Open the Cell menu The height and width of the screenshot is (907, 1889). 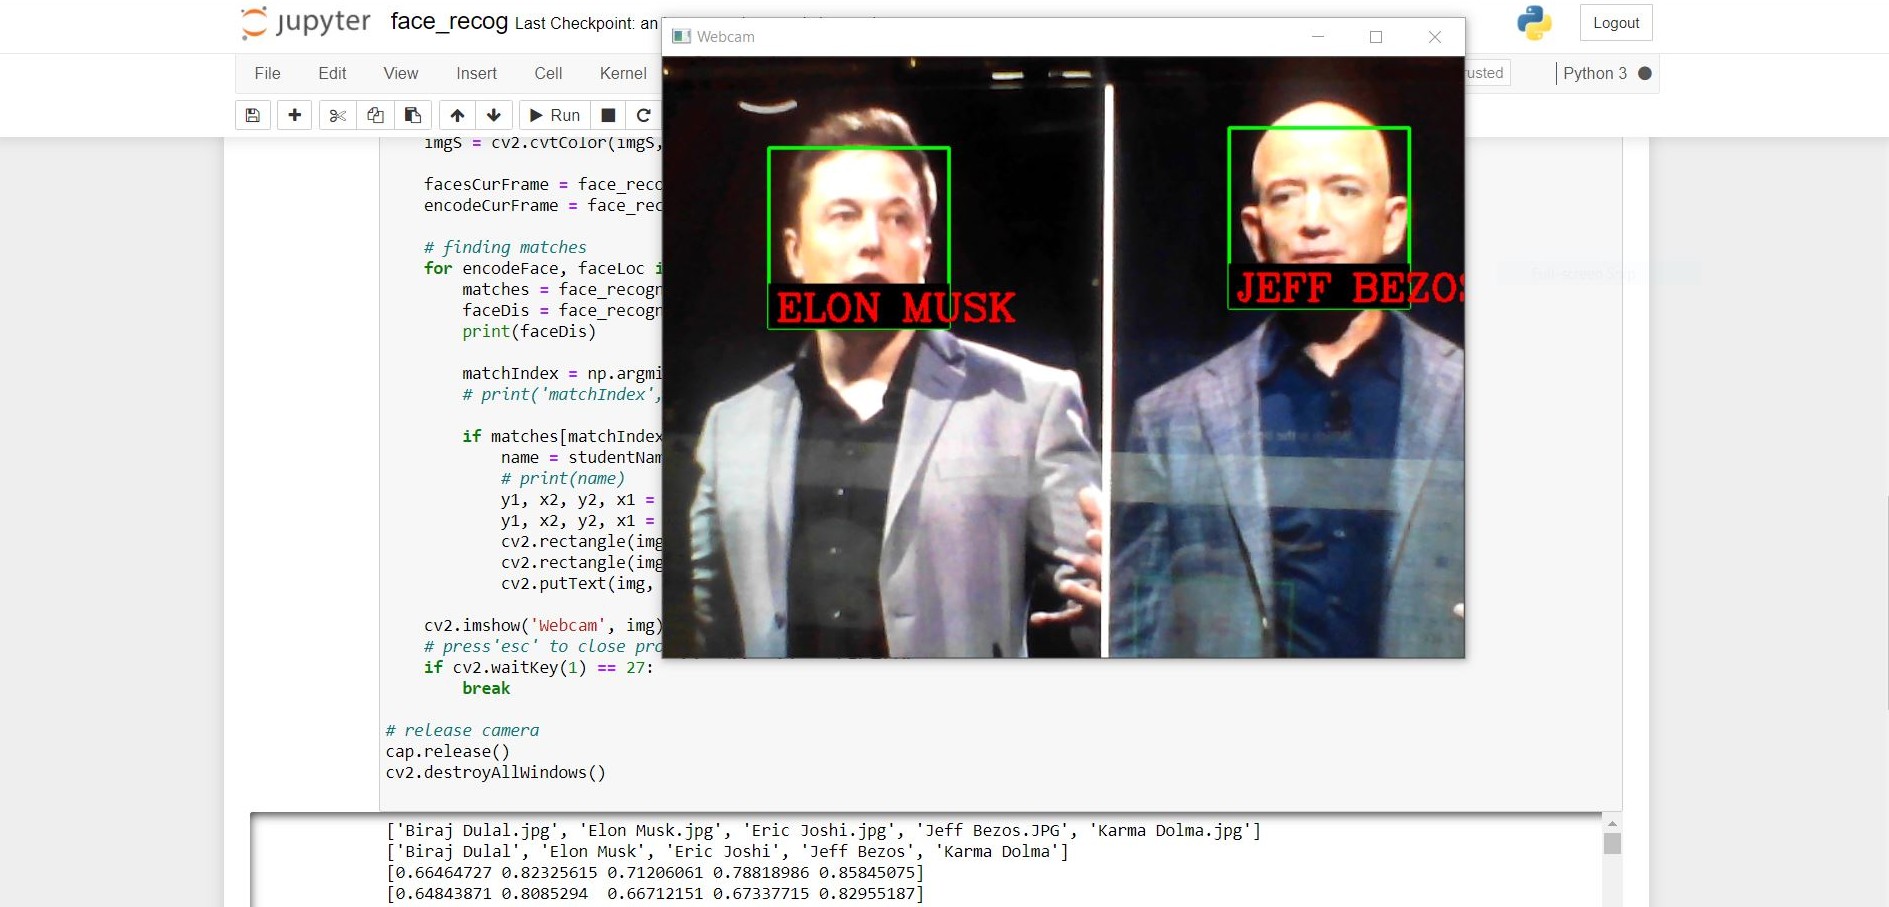(x=548, y=73)
